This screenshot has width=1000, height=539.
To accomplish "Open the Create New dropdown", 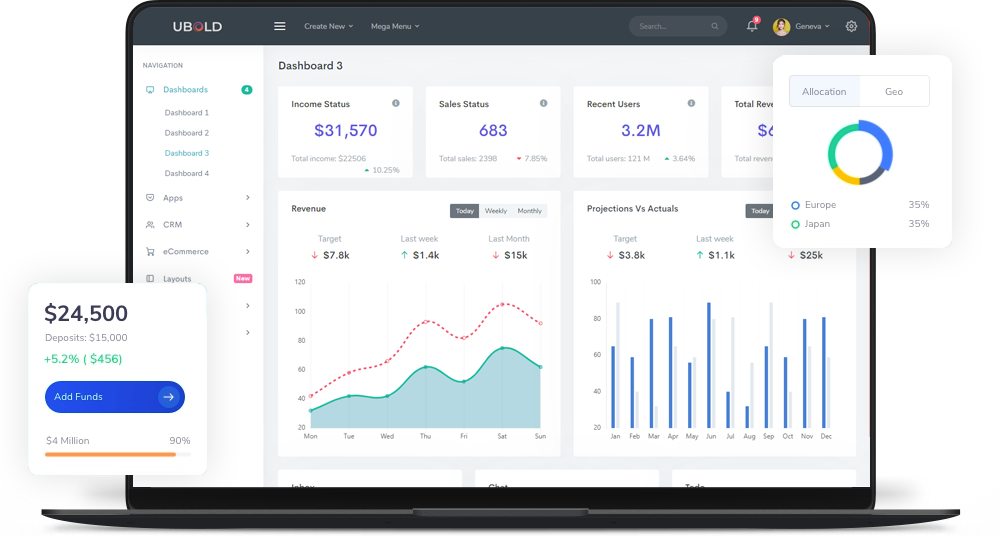I will [x=328, y=26].
